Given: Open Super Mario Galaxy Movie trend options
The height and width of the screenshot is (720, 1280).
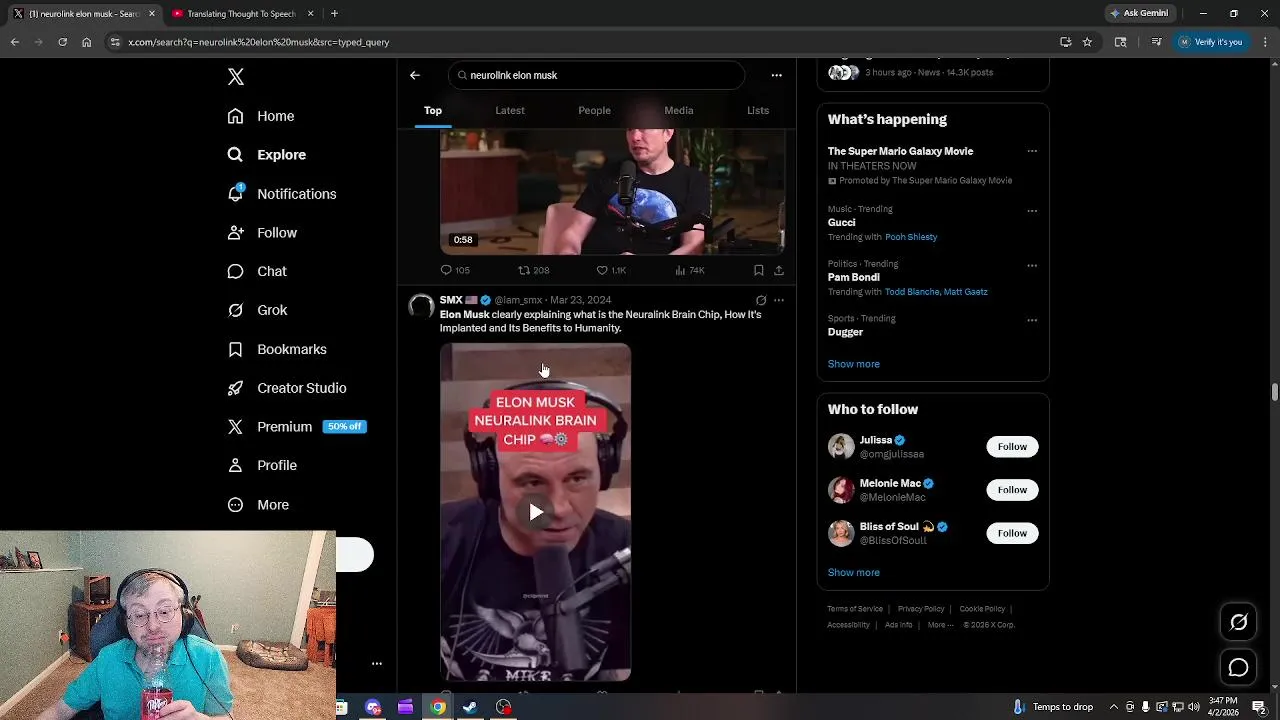Looking at the screenshot, I should pos(1032,151).
